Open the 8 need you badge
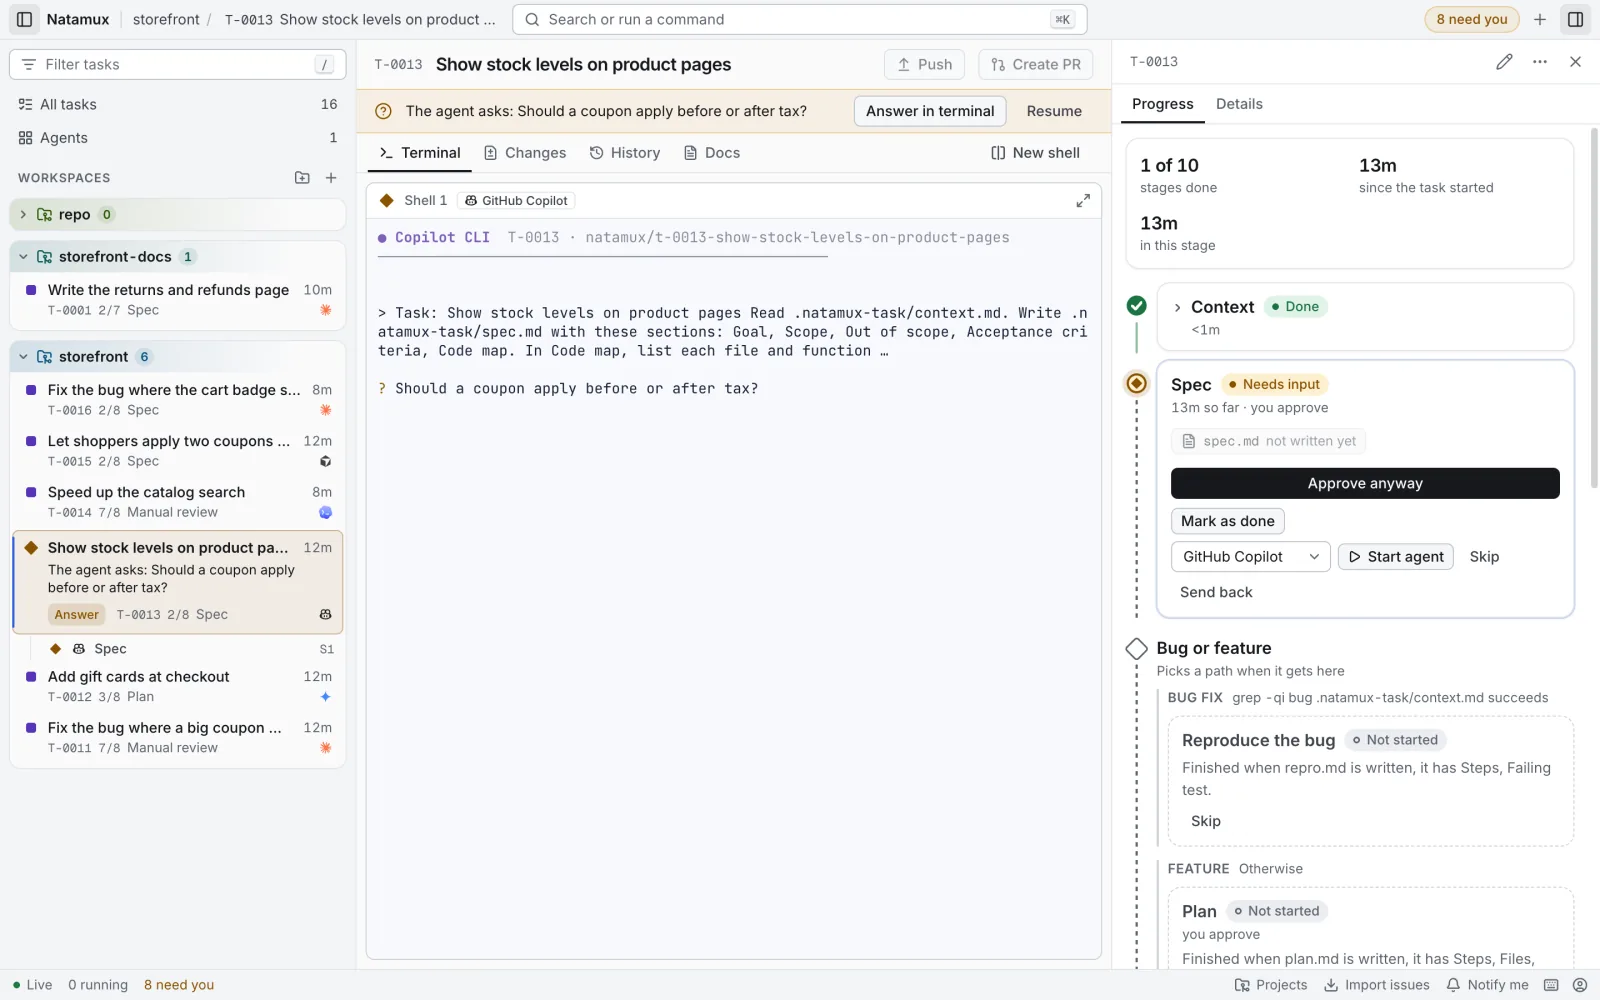1600x1000 pixels. click(x=1472, y=19)
